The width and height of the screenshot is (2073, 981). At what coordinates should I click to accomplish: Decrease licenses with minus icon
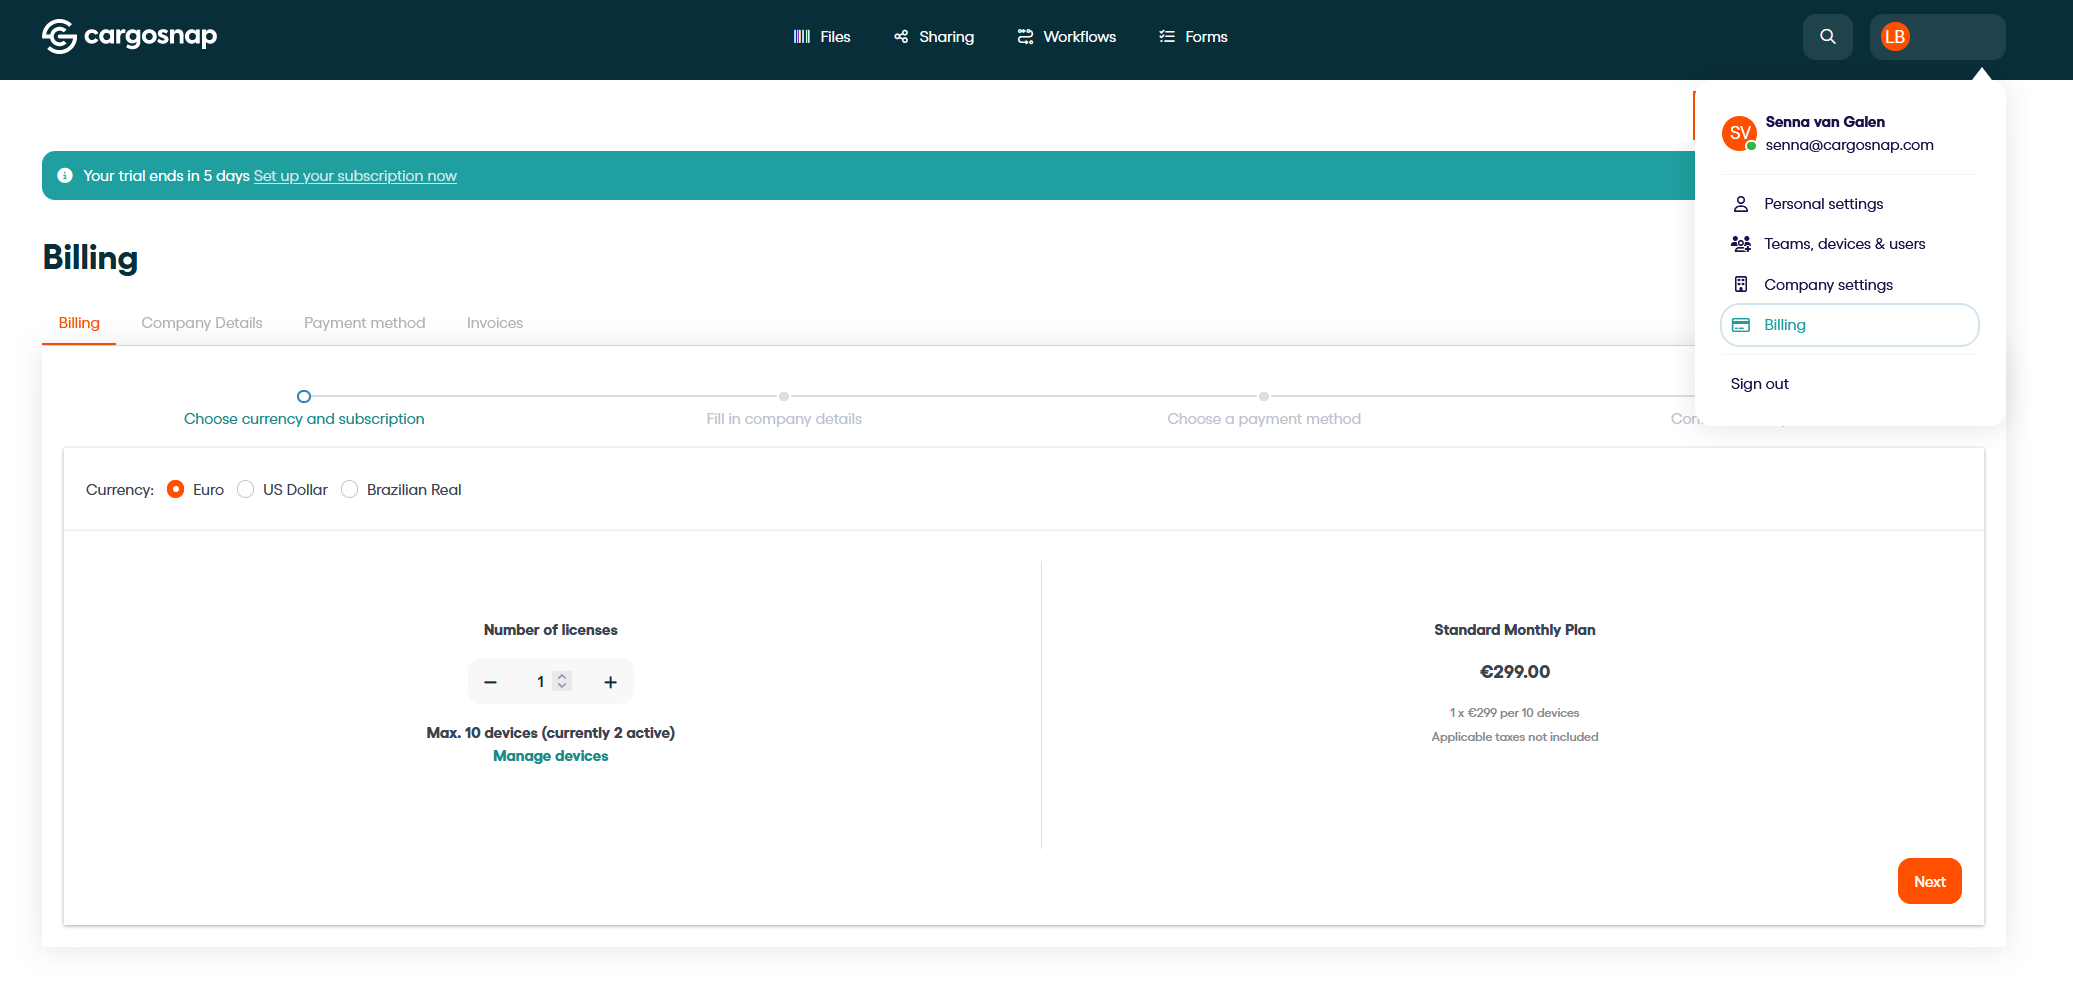[490, 682]
